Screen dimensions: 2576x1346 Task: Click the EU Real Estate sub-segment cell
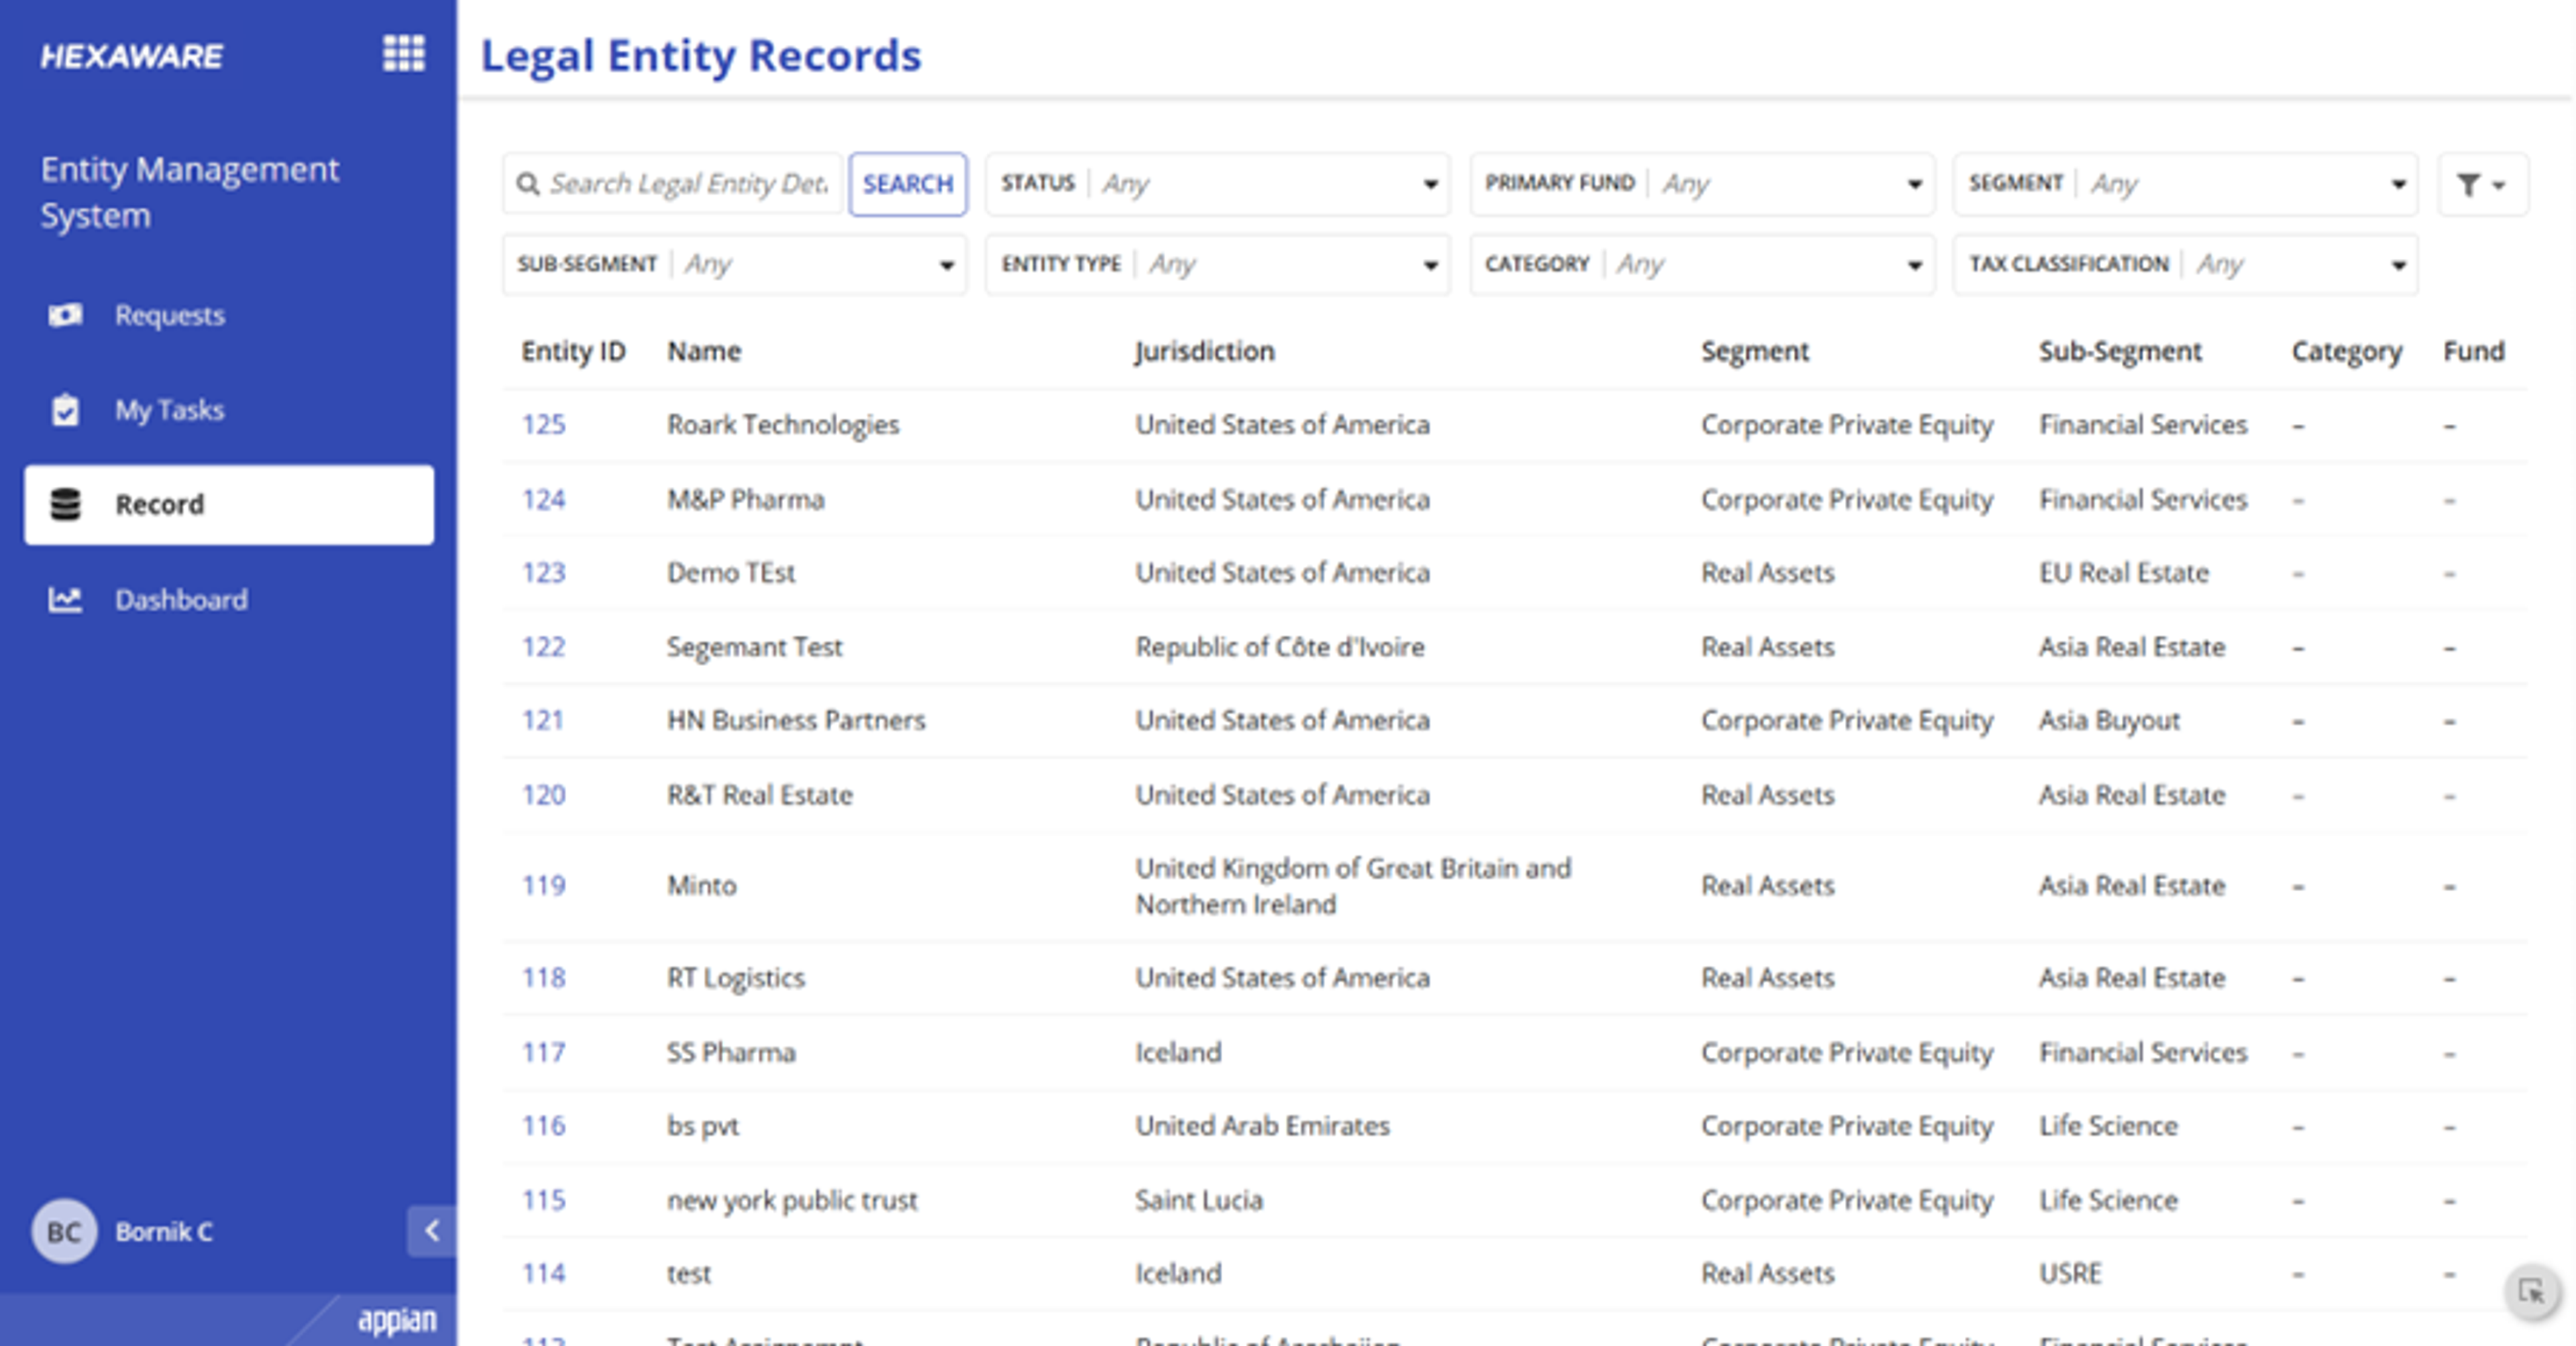coord(2124,573)
